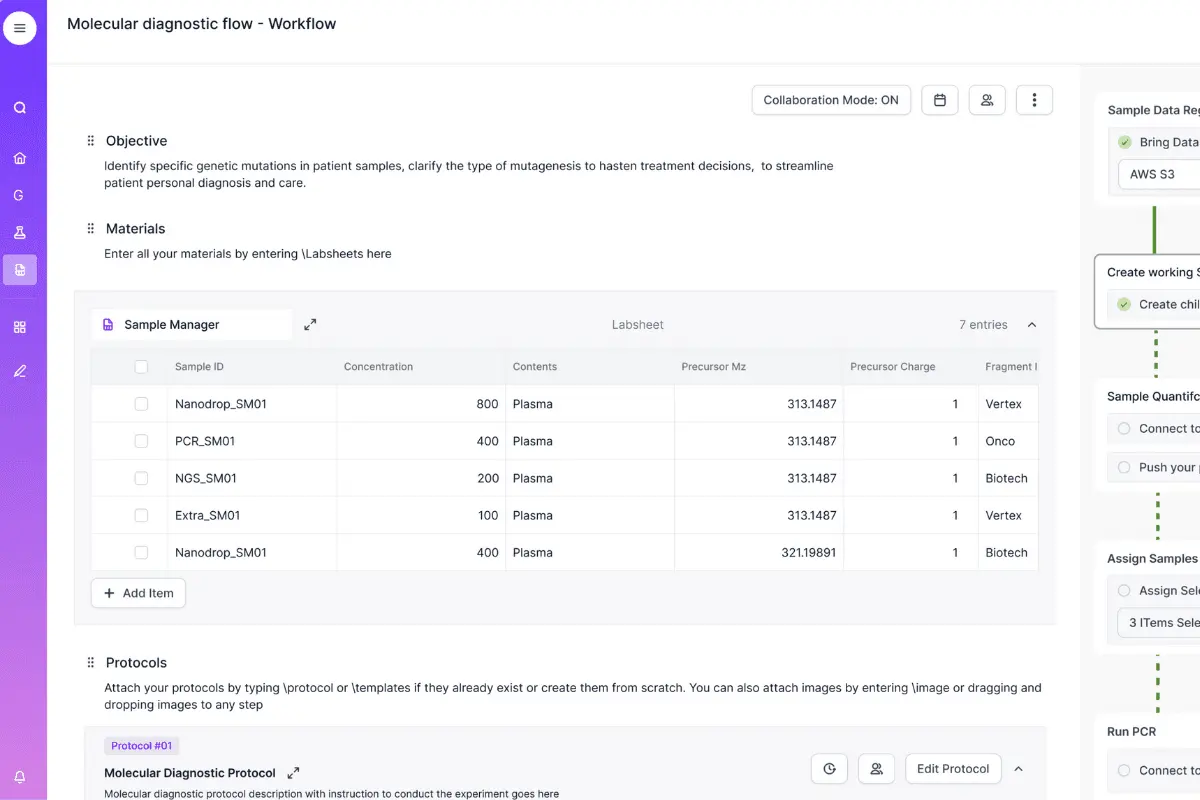Open the sidebar G icon
The image size is (1200, 800).
(19, 195)
